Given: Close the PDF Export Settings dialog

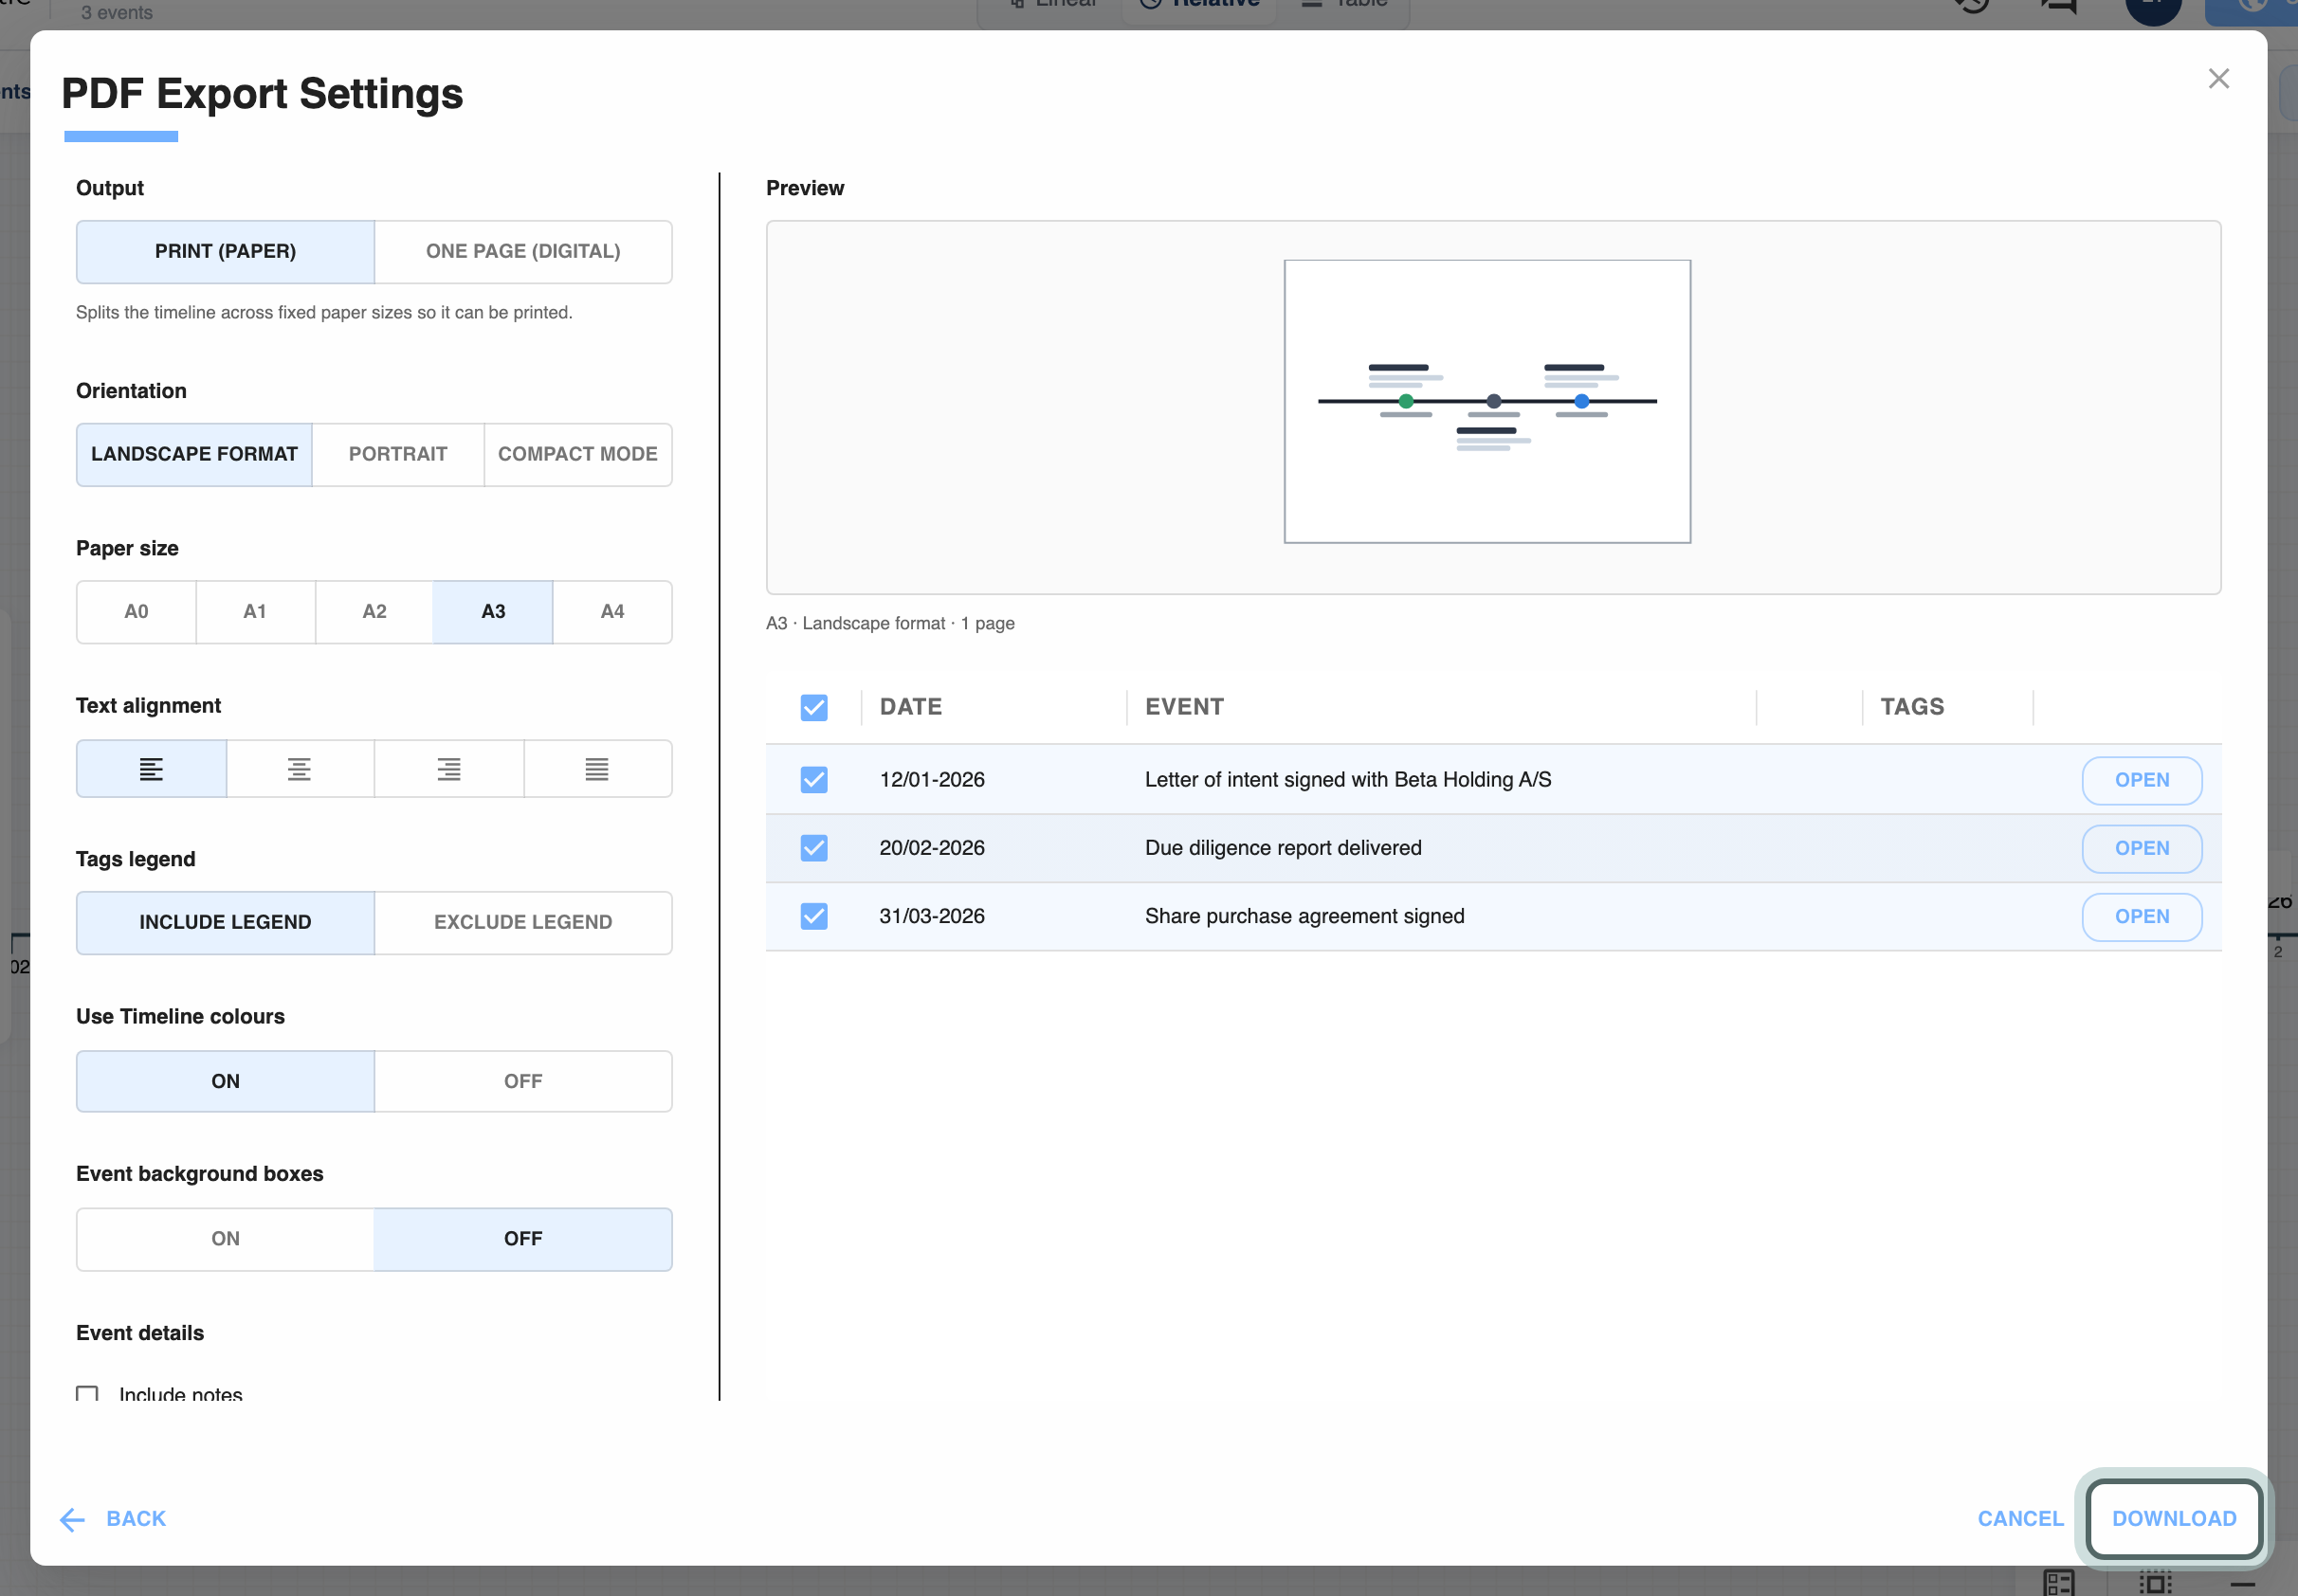Looking at the screenshot, I should pyautogui.click(x=2218, y=79).
